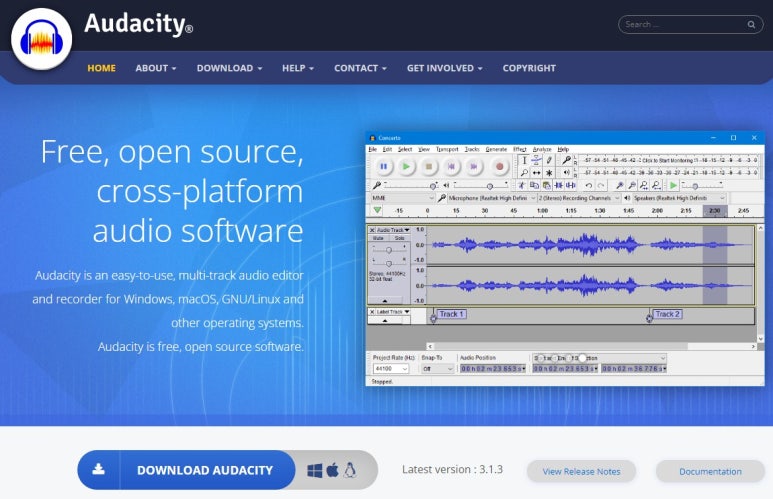Select the Time Shift tool
This screenshot has height=499, width=773.
536,173
